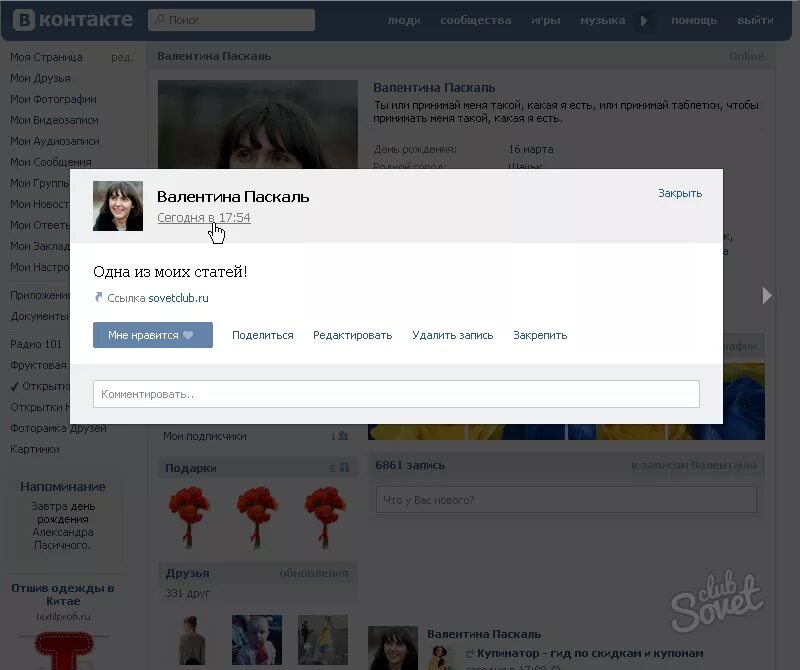Click the second red bouquet gift
This screenshot has height=670, width=800.
click(x=257, y=517)
